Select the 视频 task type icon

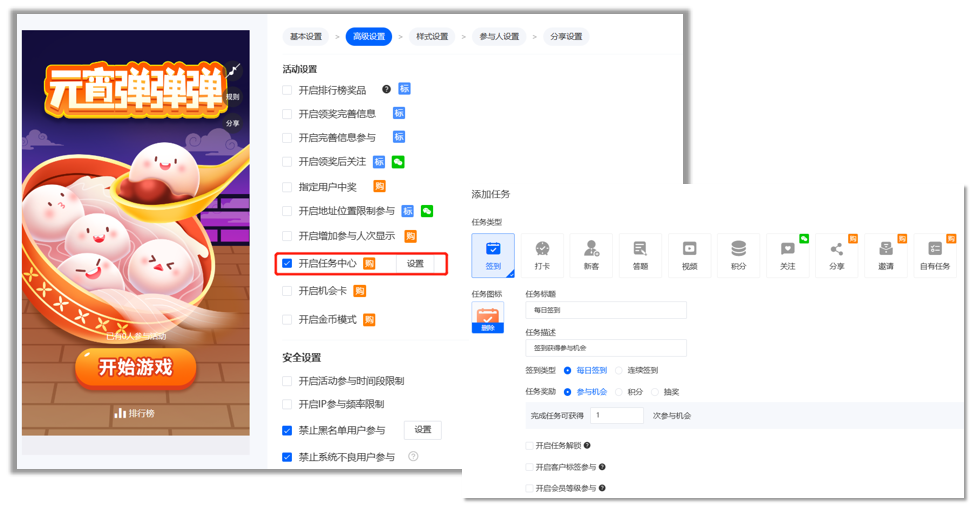coord(690,255)
